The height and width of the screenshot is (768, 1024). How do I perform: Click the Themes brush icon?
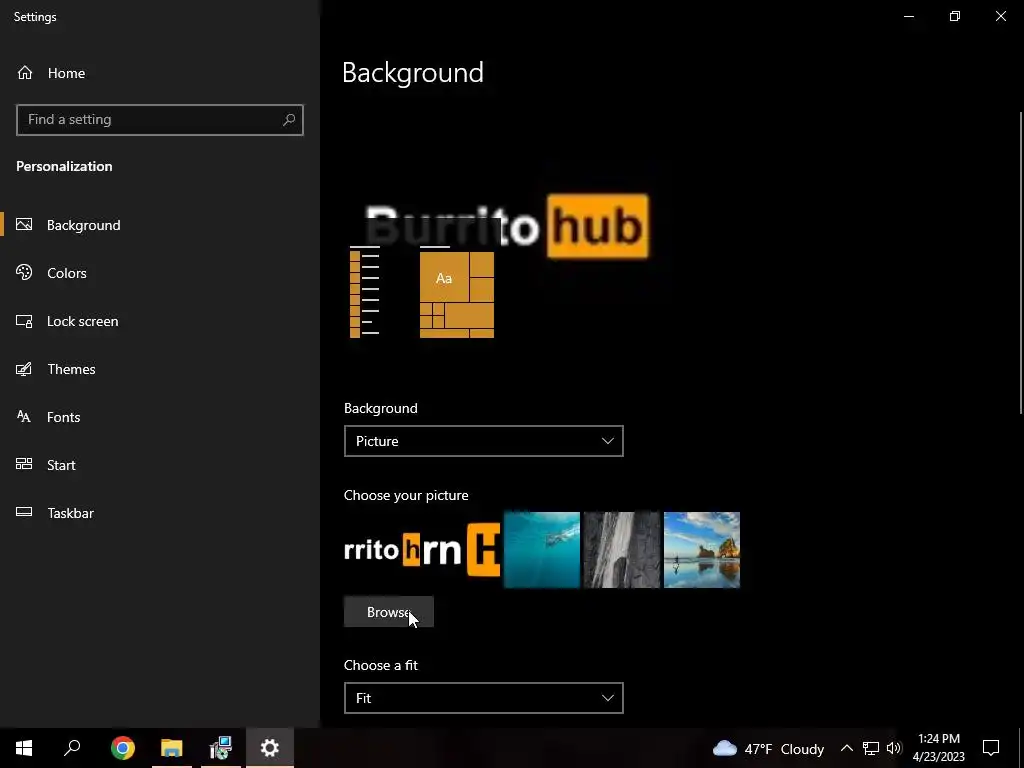click(24, 369)
